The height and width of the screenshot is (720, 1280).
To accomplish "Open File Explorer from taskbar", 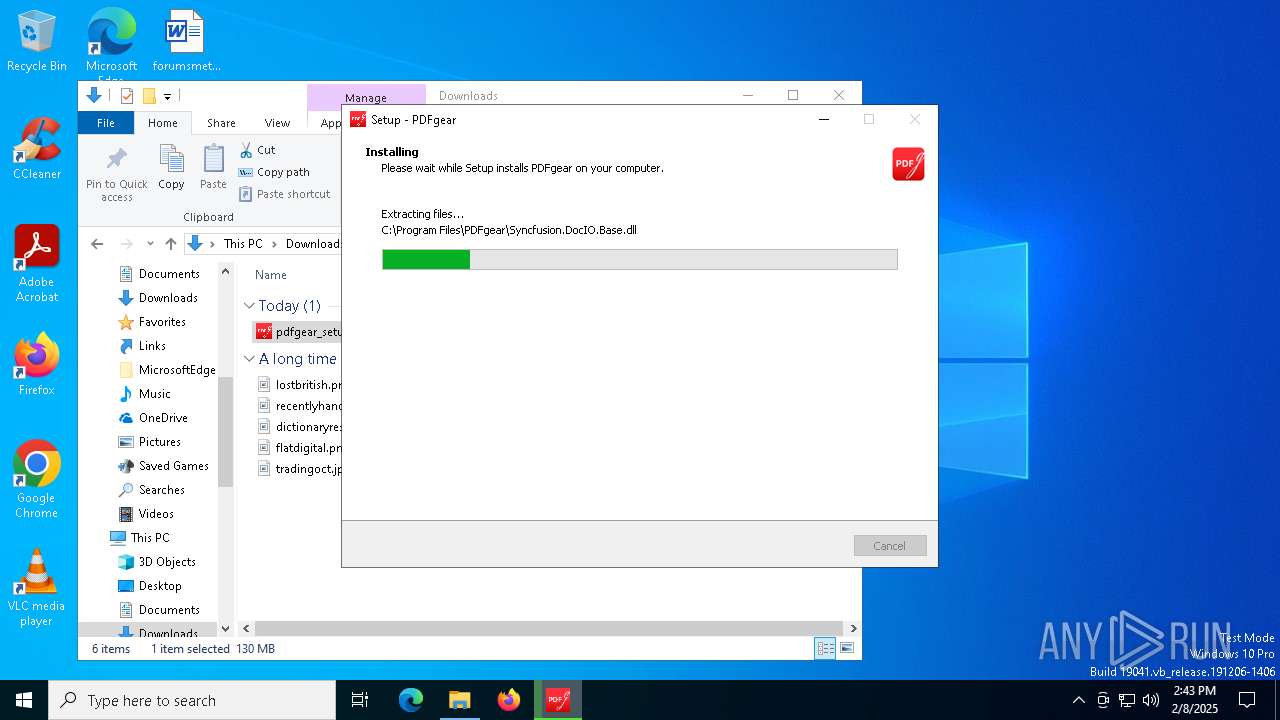I will pyautogui.click(x=459, y=700).
